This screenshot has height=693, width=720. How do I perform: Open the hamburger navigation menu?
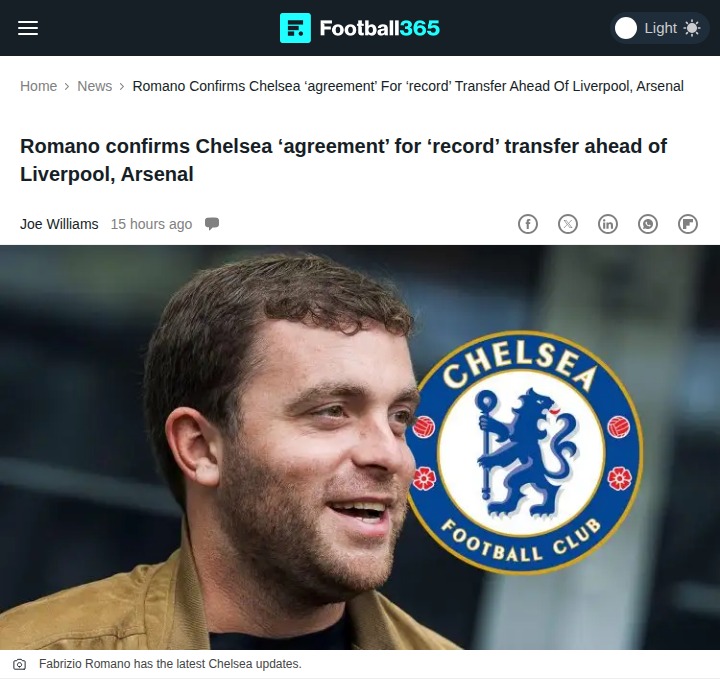pos(28,28)
